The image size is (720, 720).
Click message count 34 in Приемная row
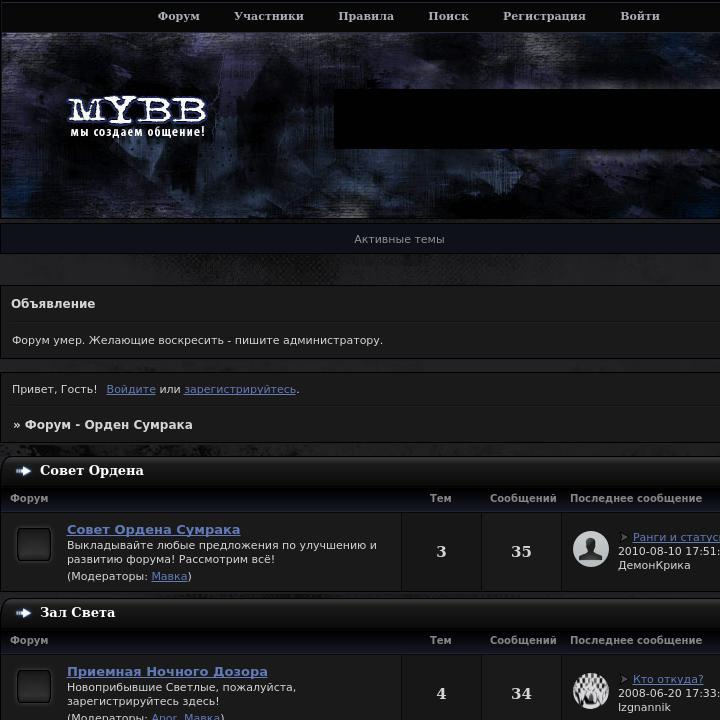pos(521,694)
